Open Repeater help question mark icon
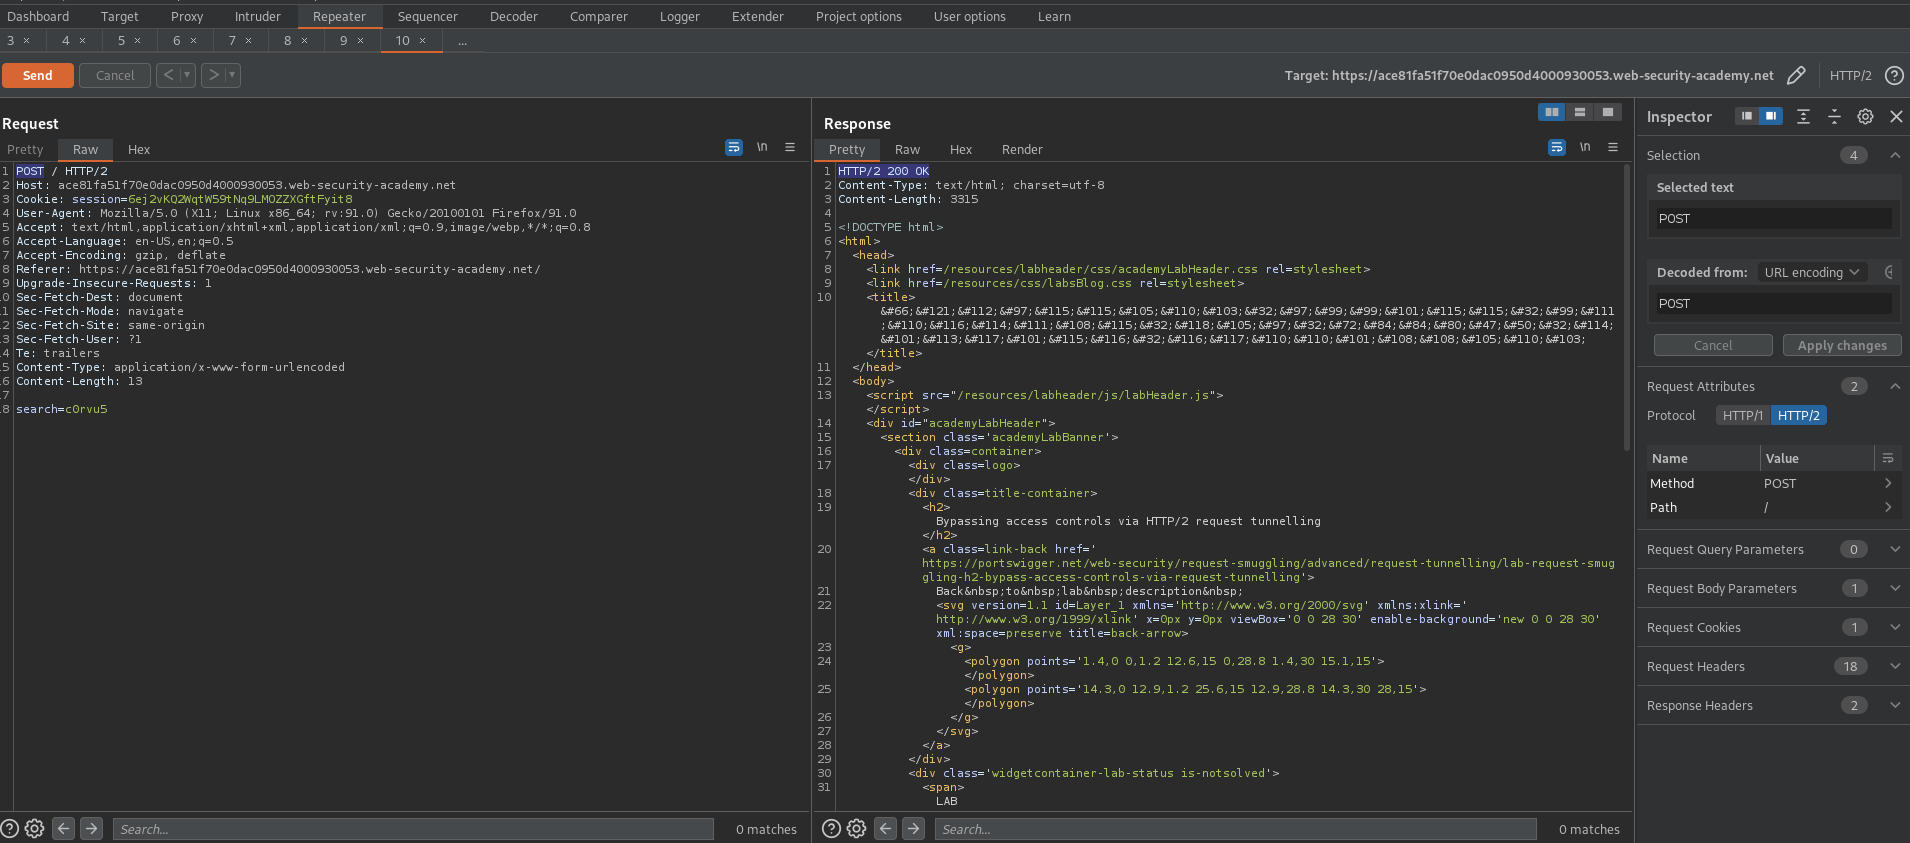The height and width of the screenshot is (843, 1910). pos(1894,75)
